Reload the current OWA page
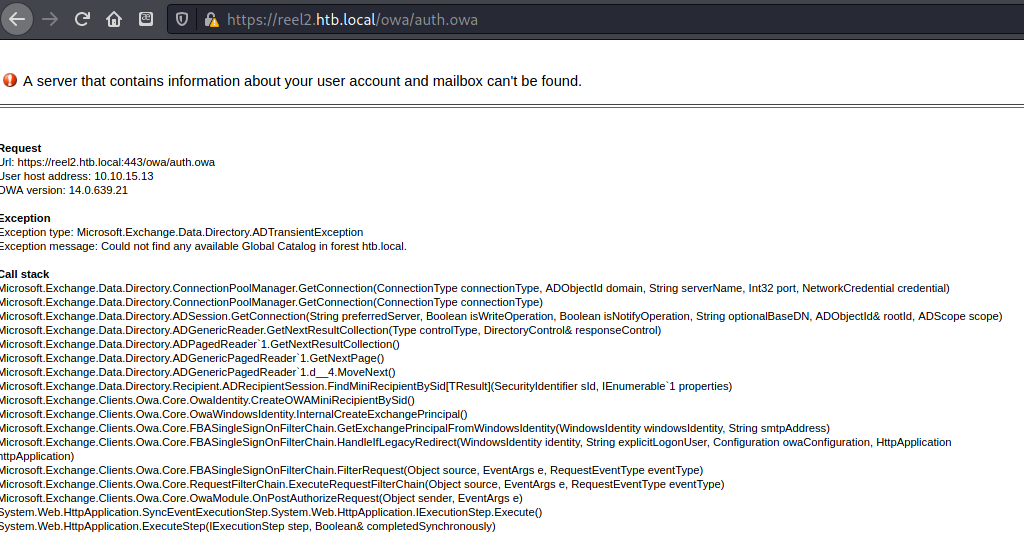The image size is (1024, 554). tap(82, 19)
